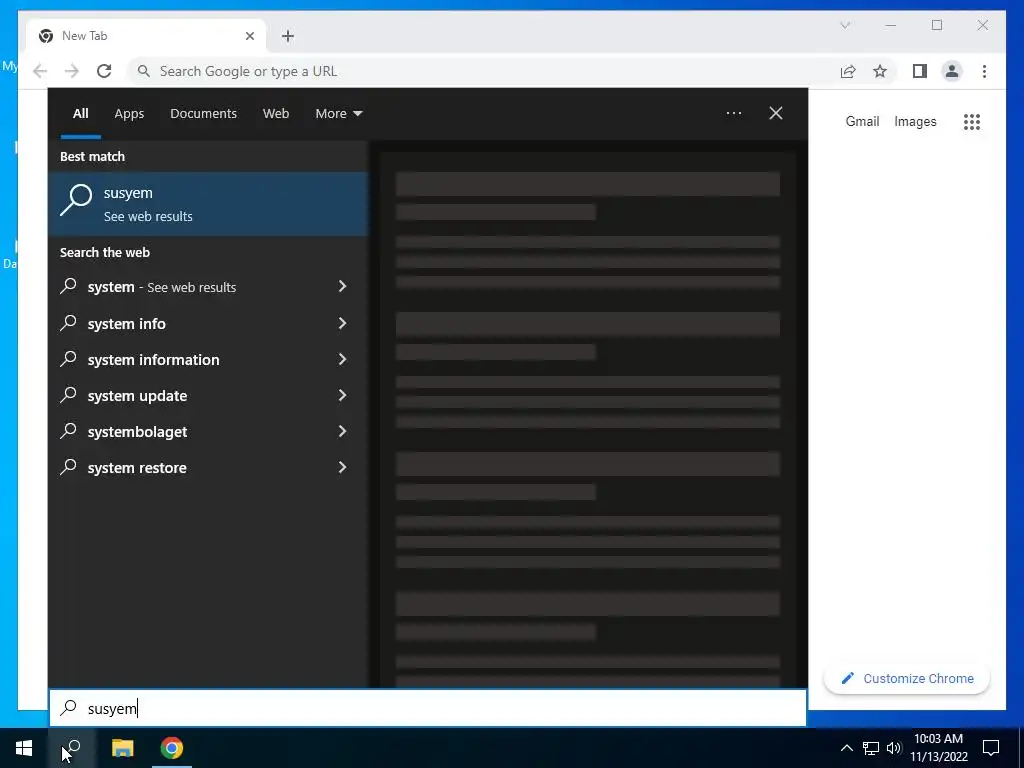Open the susyem best match result
This screenshot has width=1024, height=768.
(x=208, y=204)
